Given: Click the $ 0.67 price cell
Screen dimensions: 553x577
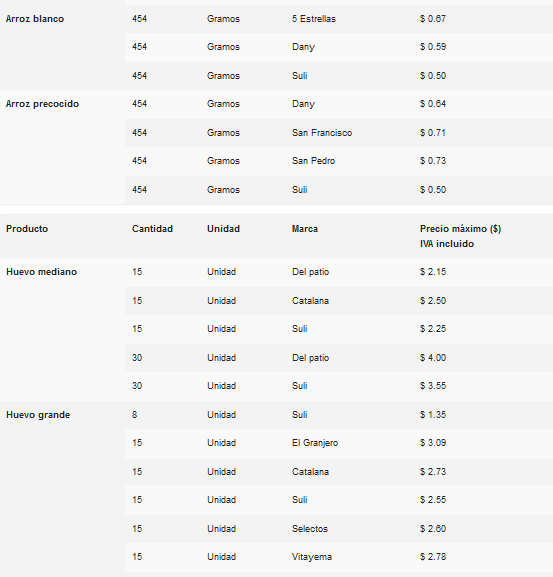Looking at the screenshot, I should click(x=433, y=19).
